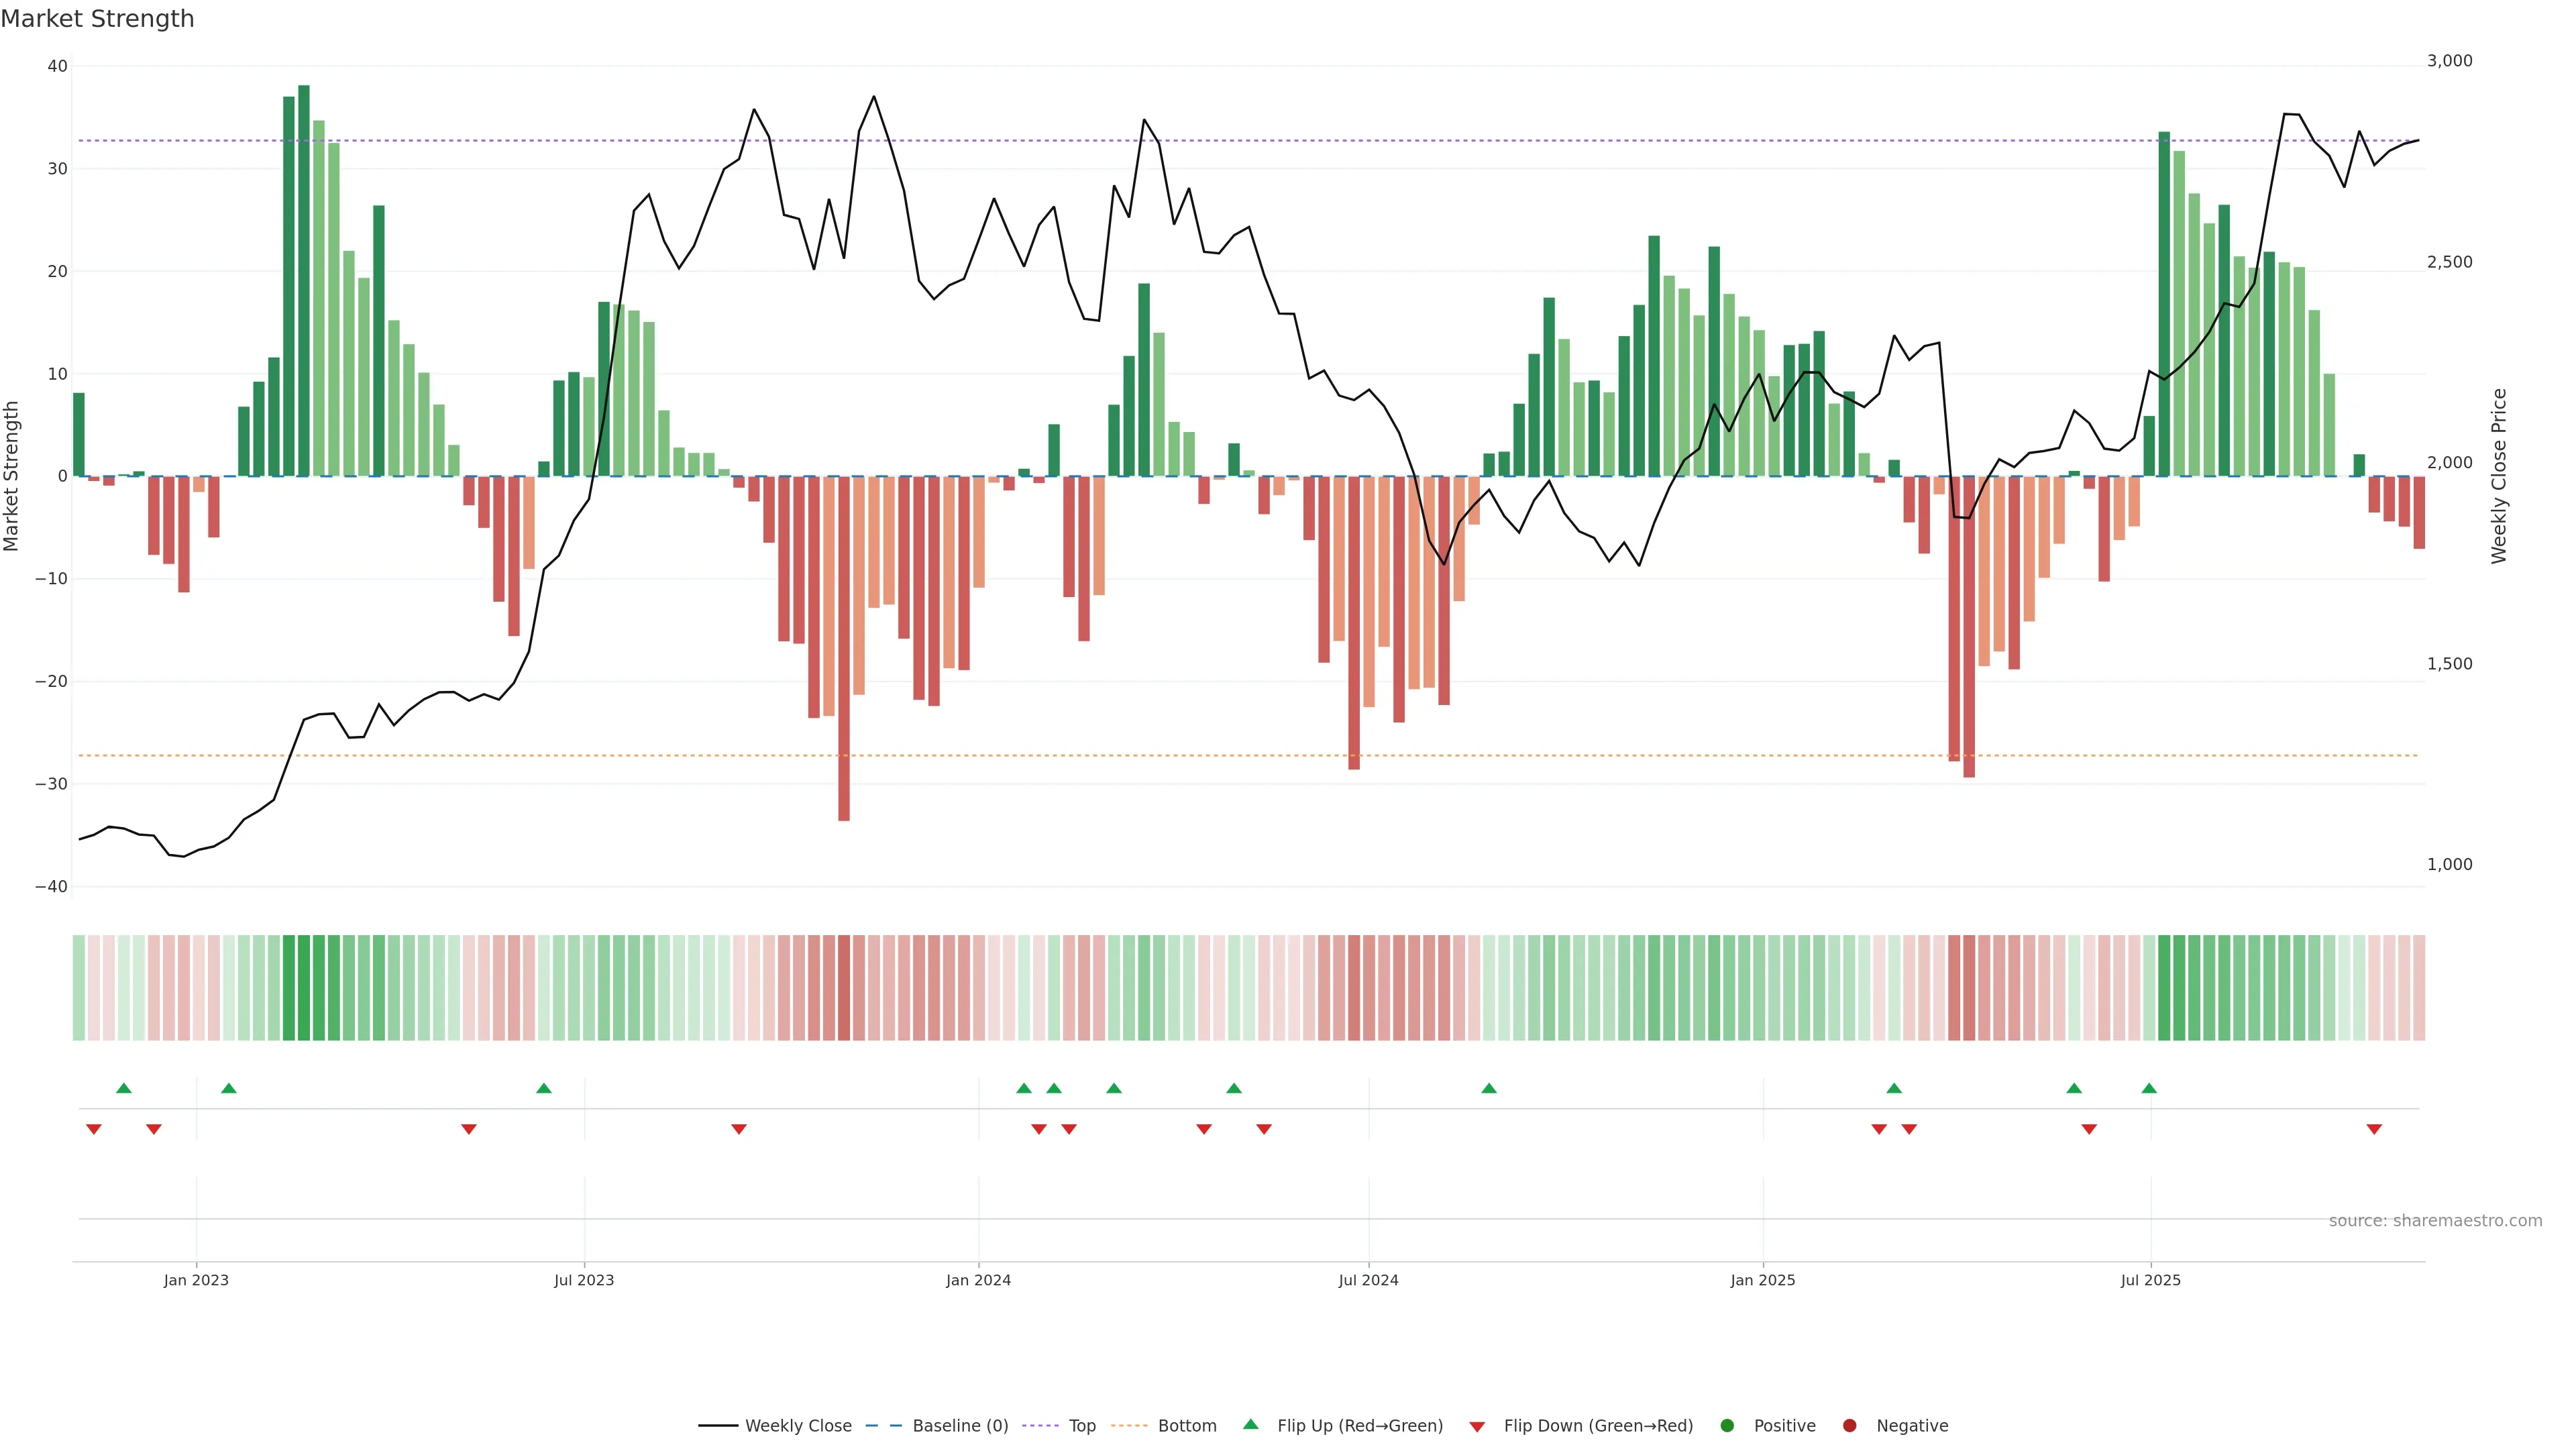Click the tallest green bar in early 2023
Viewport: 2576px width, 1449px height.
[304, 280]
